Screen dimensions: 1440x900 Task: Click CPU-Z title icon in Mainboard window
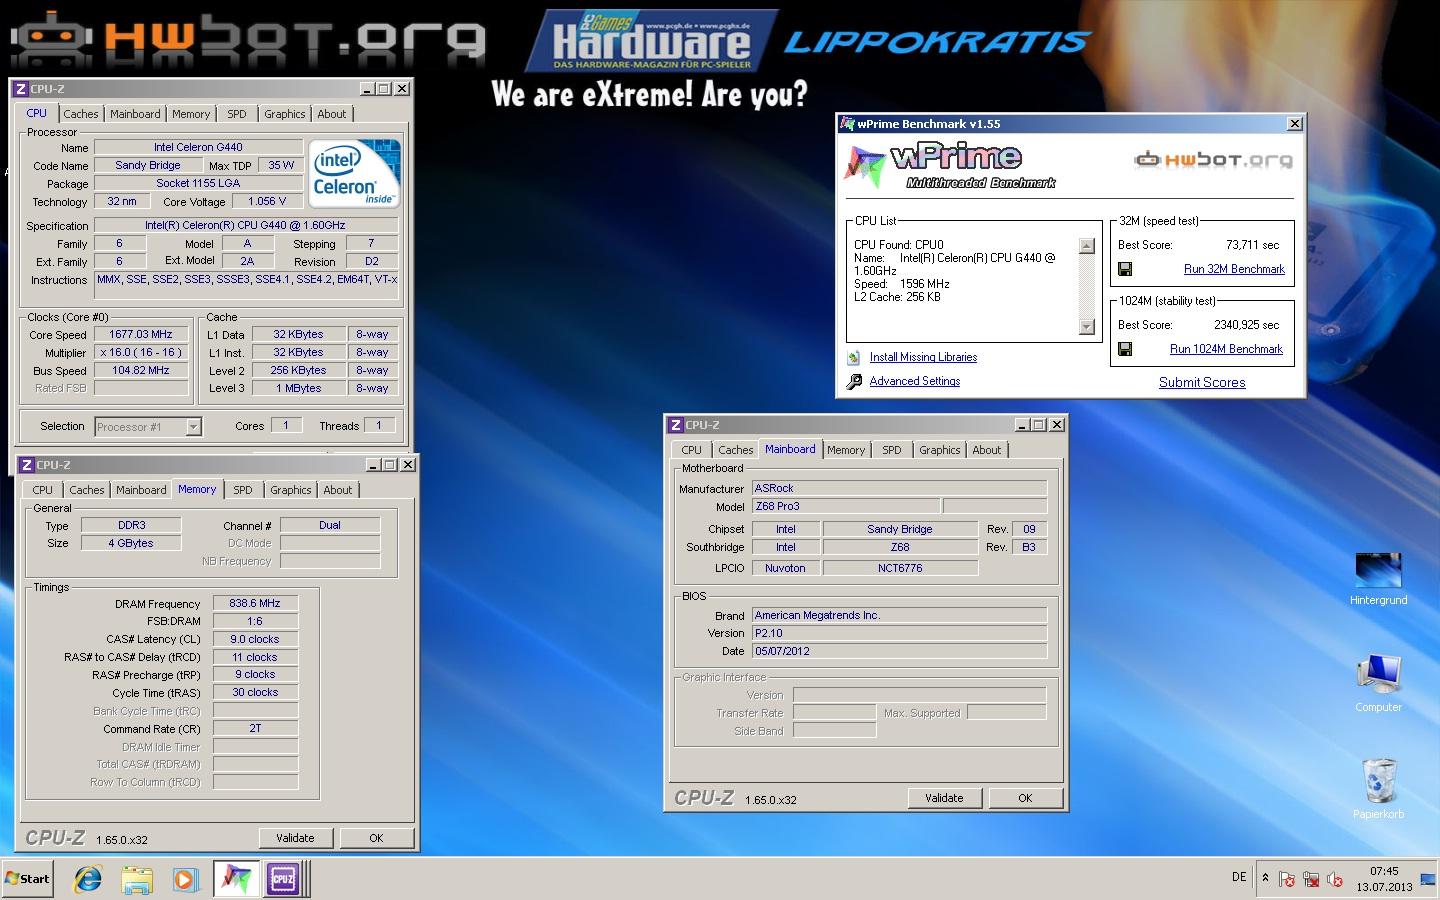(x=676, y=425)
